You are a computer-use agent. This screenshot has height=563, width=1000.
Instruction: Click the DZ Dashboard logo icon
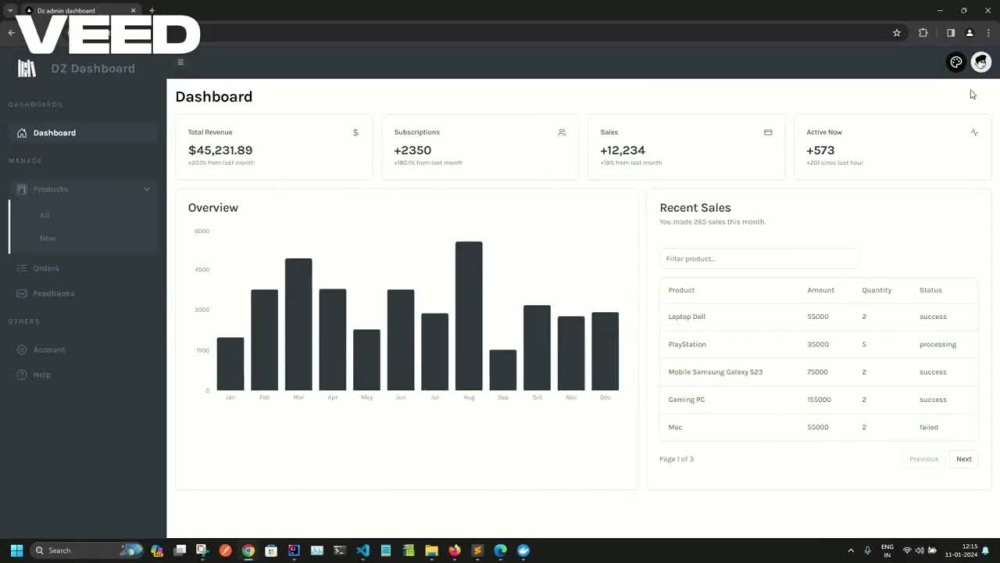27,68
